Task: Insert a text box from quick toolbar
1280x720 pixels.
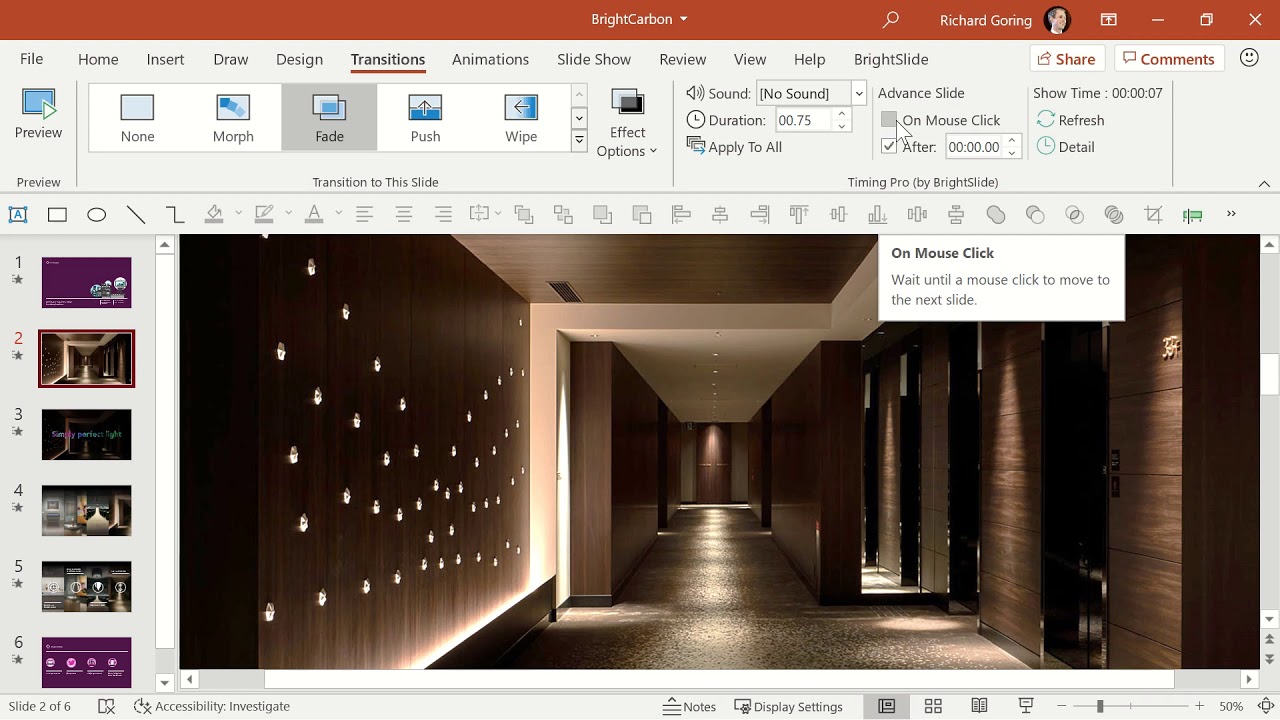Action: (x=18, y=214)
